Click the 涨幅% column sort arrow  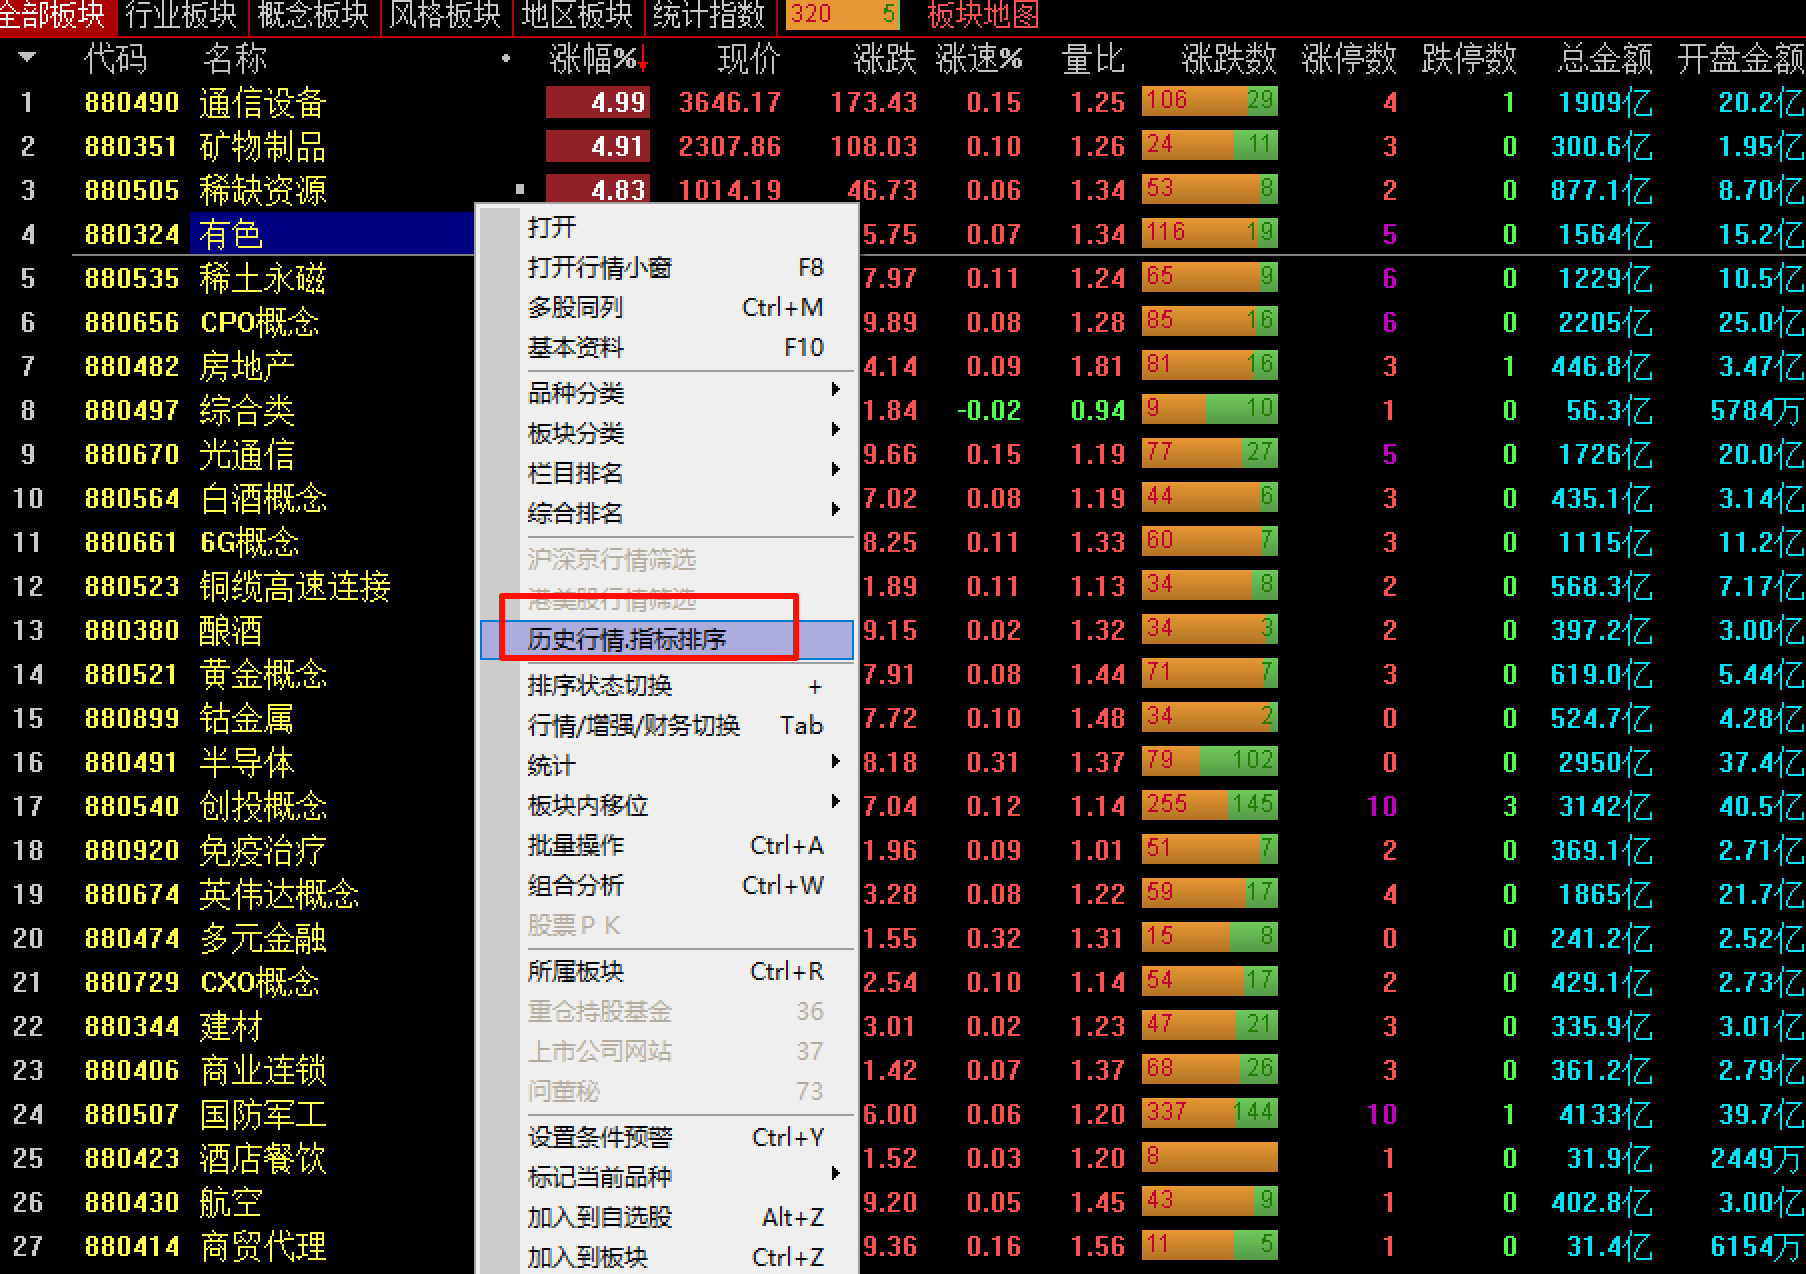click(x=642, y=60)
